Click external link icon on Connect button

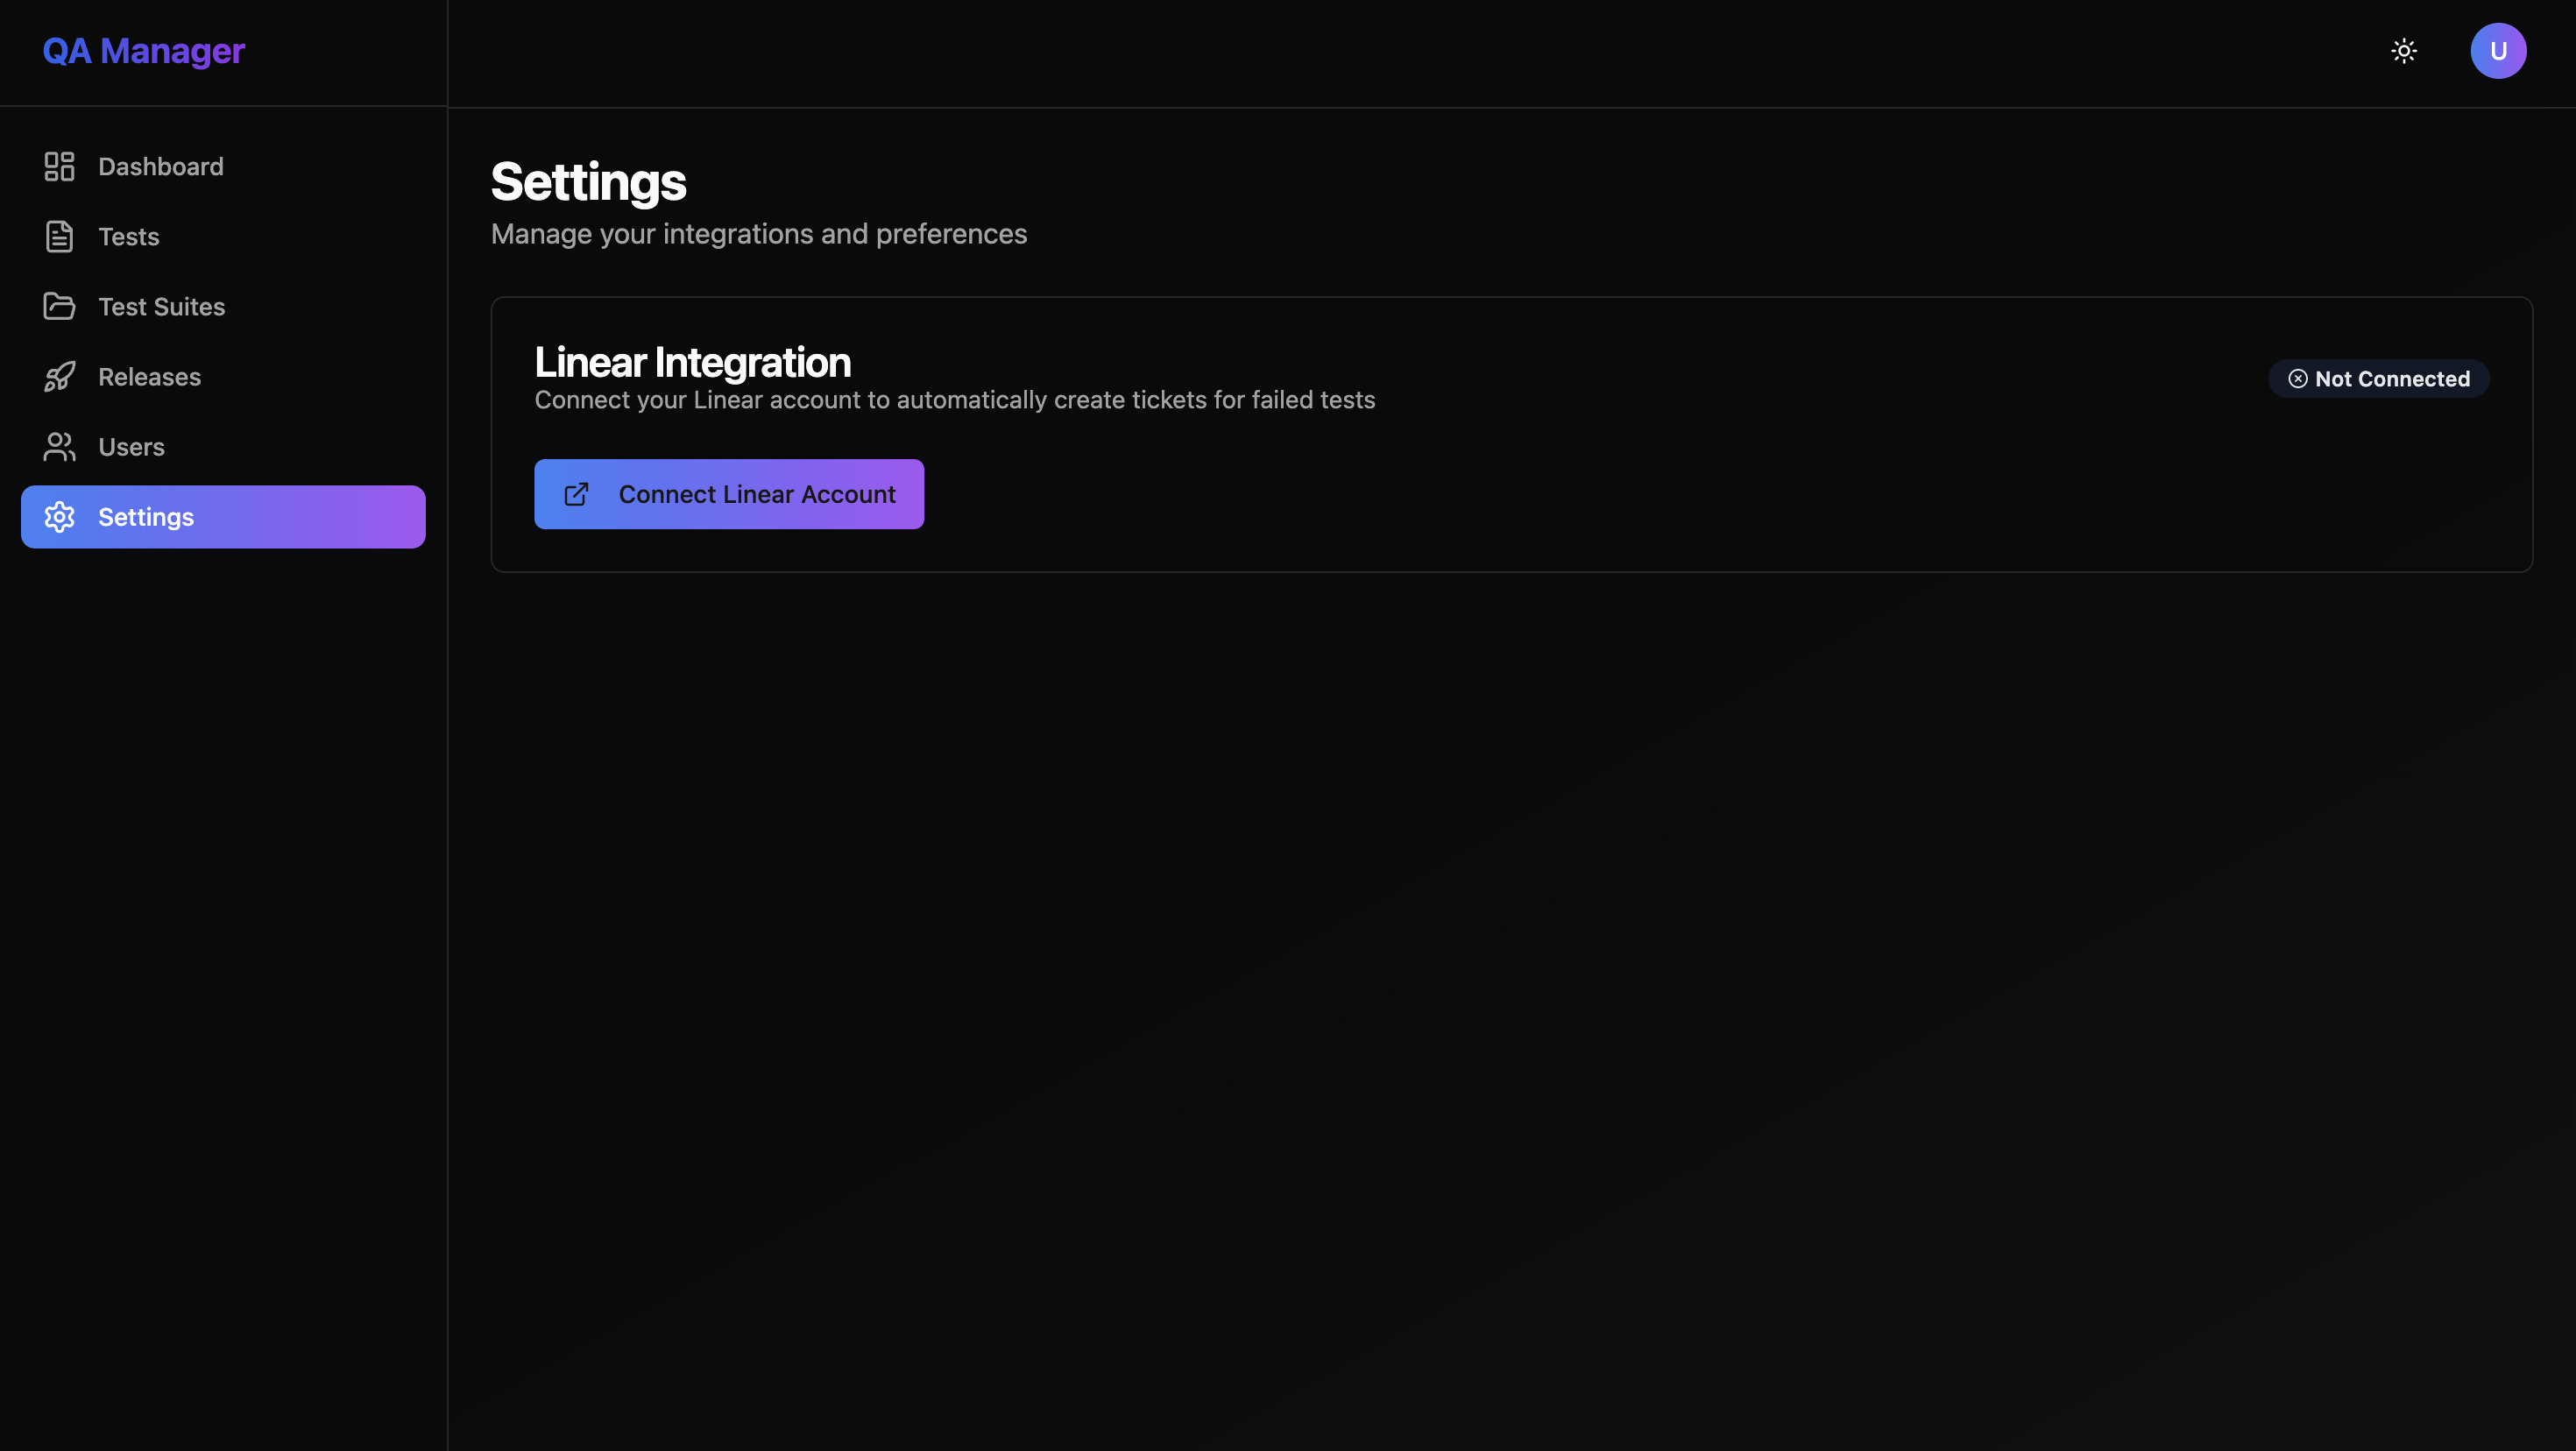click(576, 494)
